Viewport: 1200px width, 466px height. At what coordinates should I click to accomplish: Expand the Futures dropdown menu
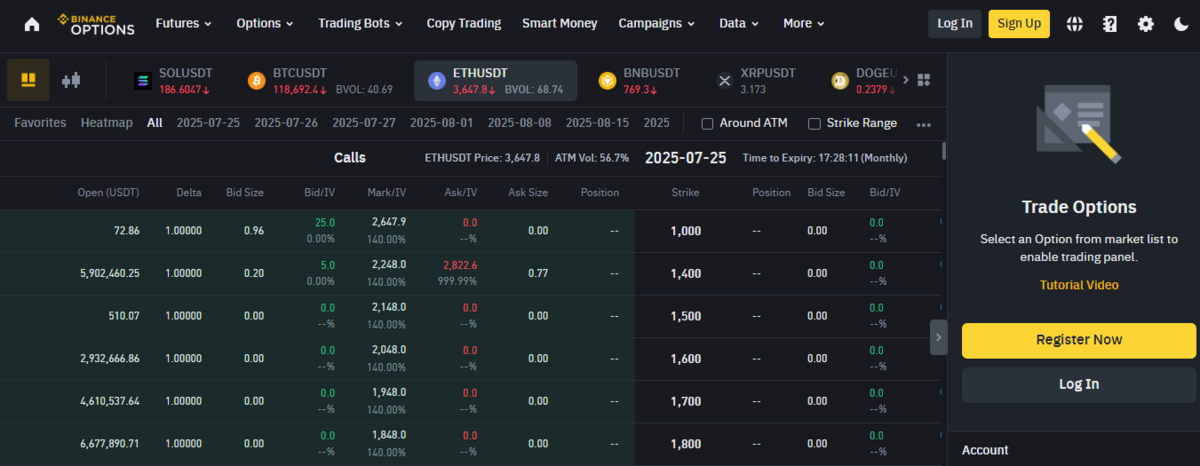[x=184, y=23]
